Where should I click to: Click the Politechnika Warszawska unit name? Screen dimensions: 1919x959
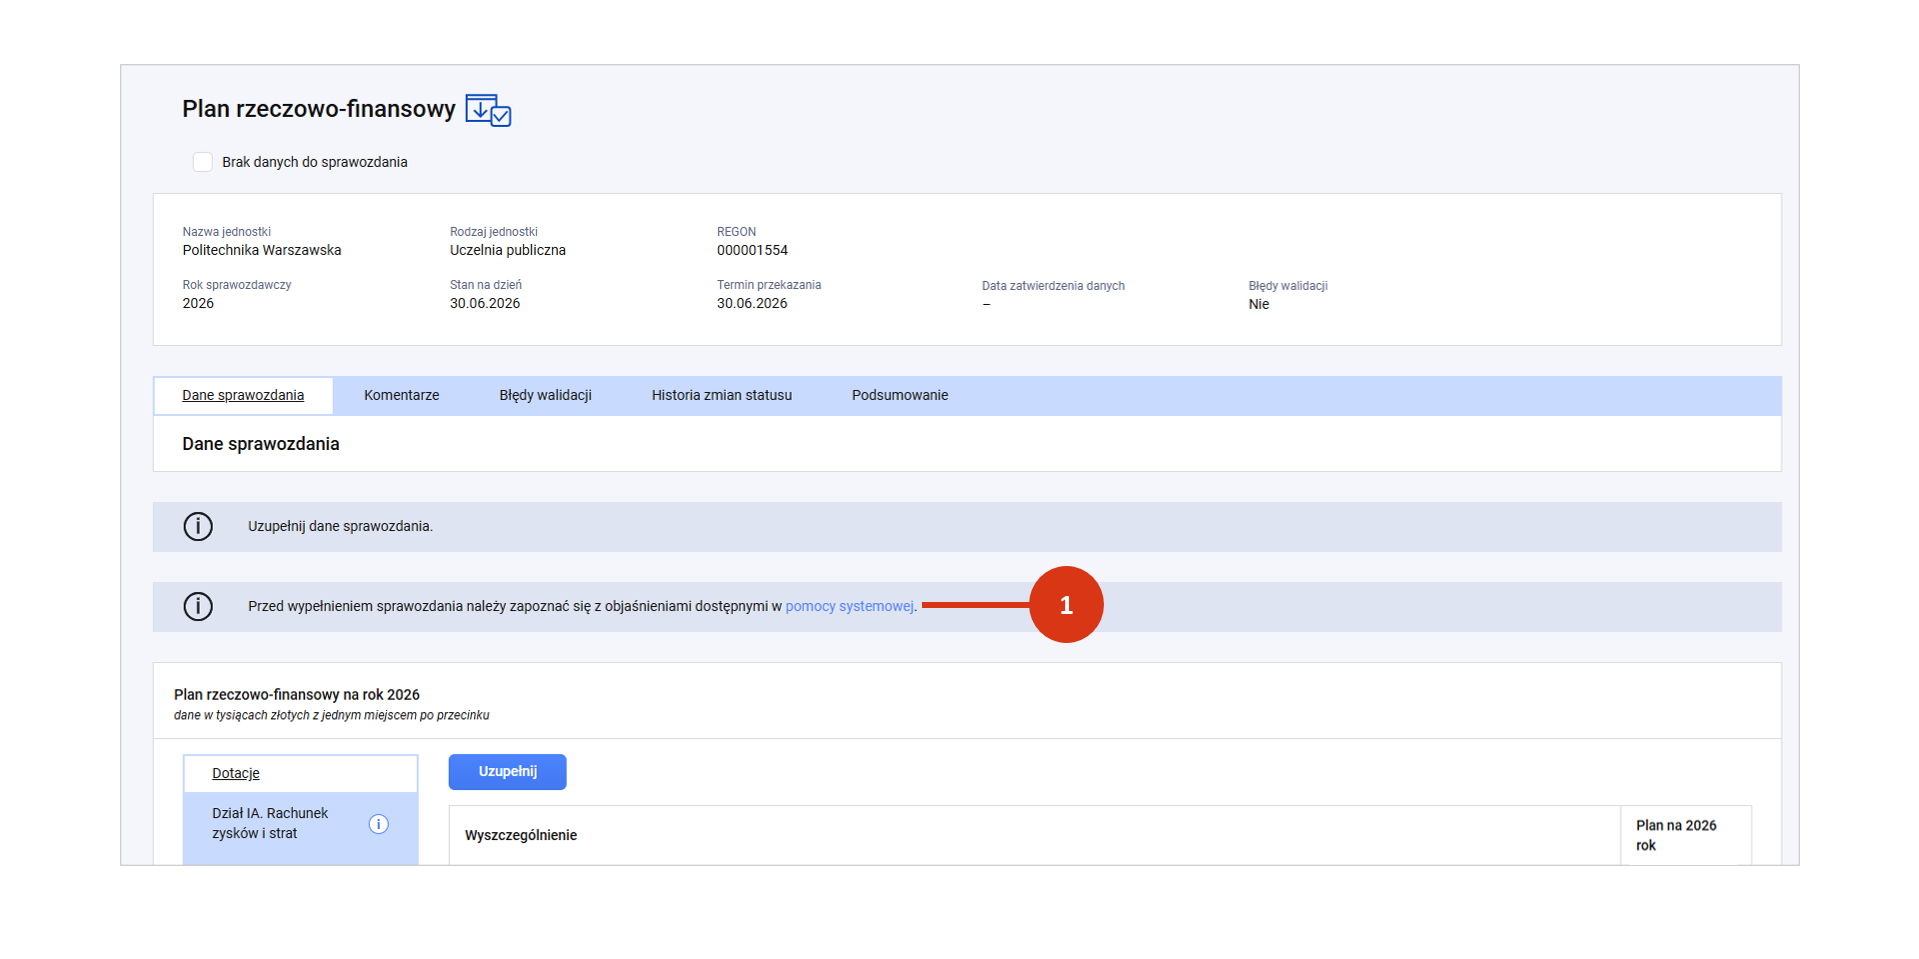coord(262,250)
